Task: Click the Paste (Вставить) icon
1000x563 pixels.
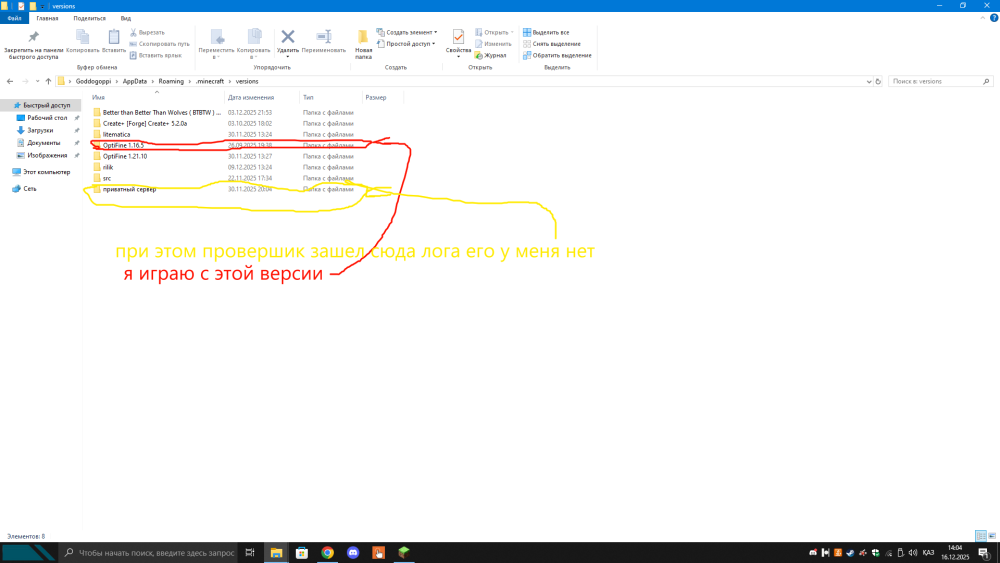Action: click(114, 37)
